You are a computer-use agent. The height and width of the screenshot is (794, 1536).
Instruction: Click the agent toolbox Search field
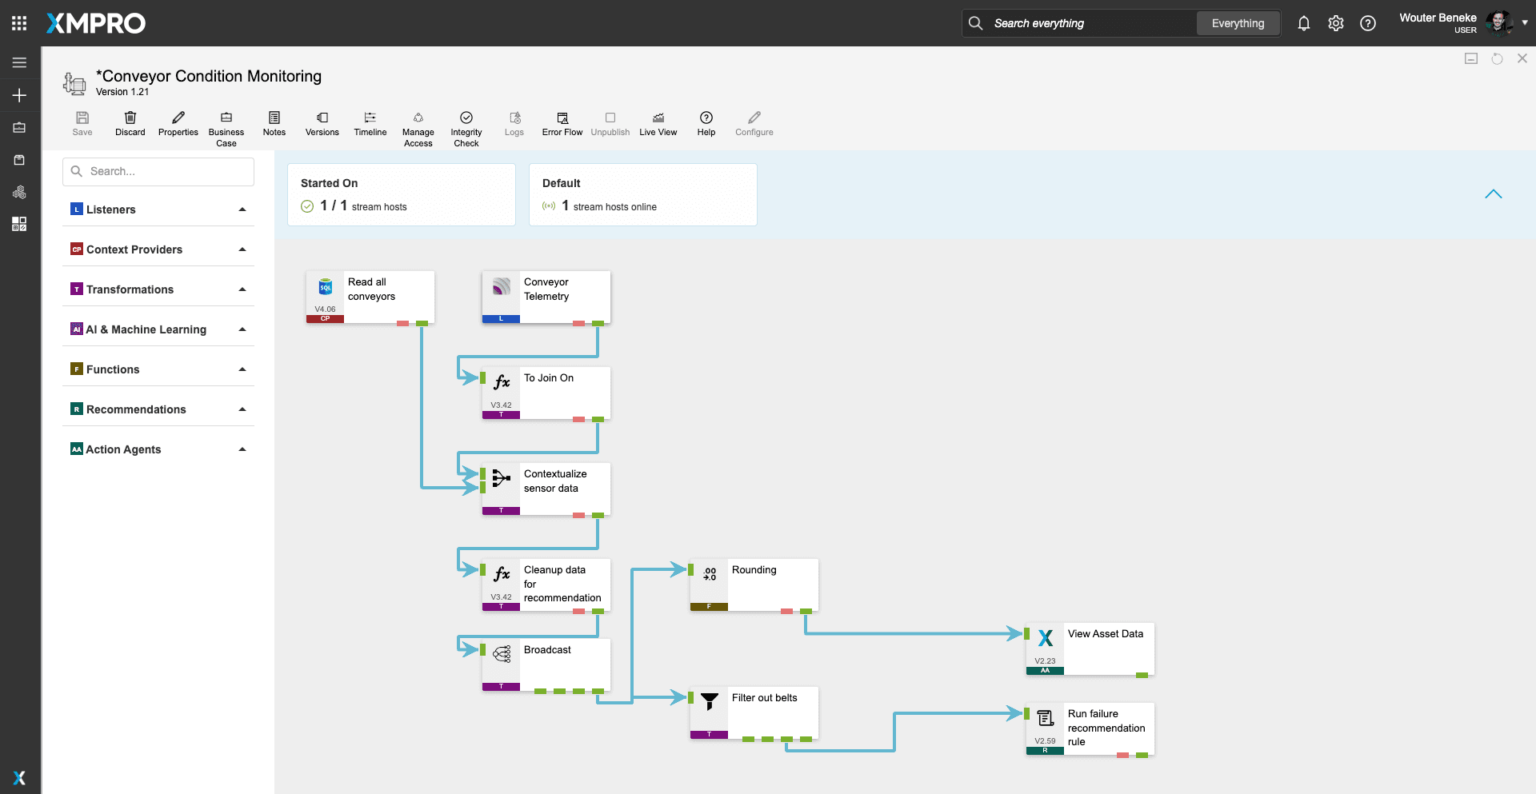click(x=160, y=171)
